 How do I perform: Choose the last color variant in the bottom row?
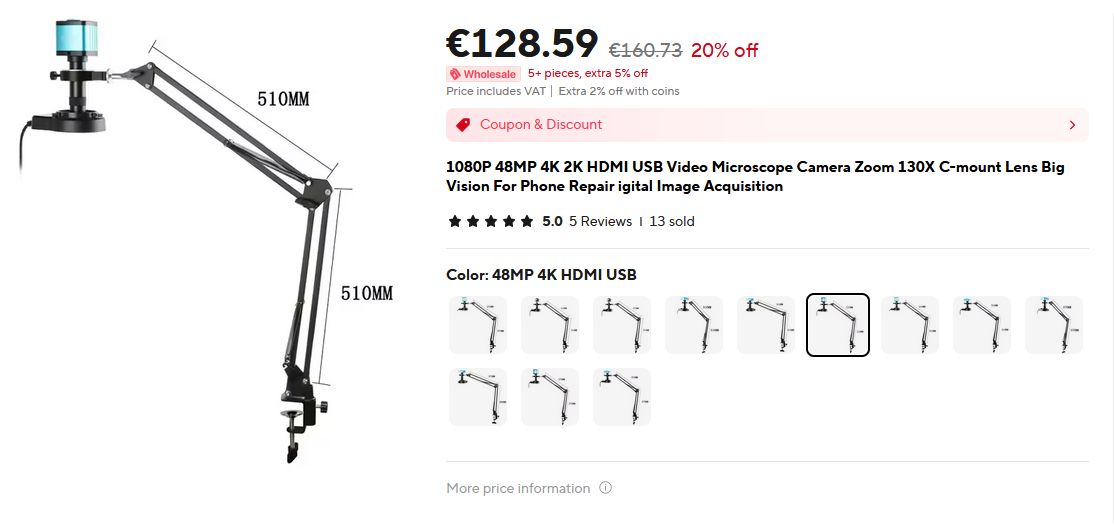tap(622, 397)
